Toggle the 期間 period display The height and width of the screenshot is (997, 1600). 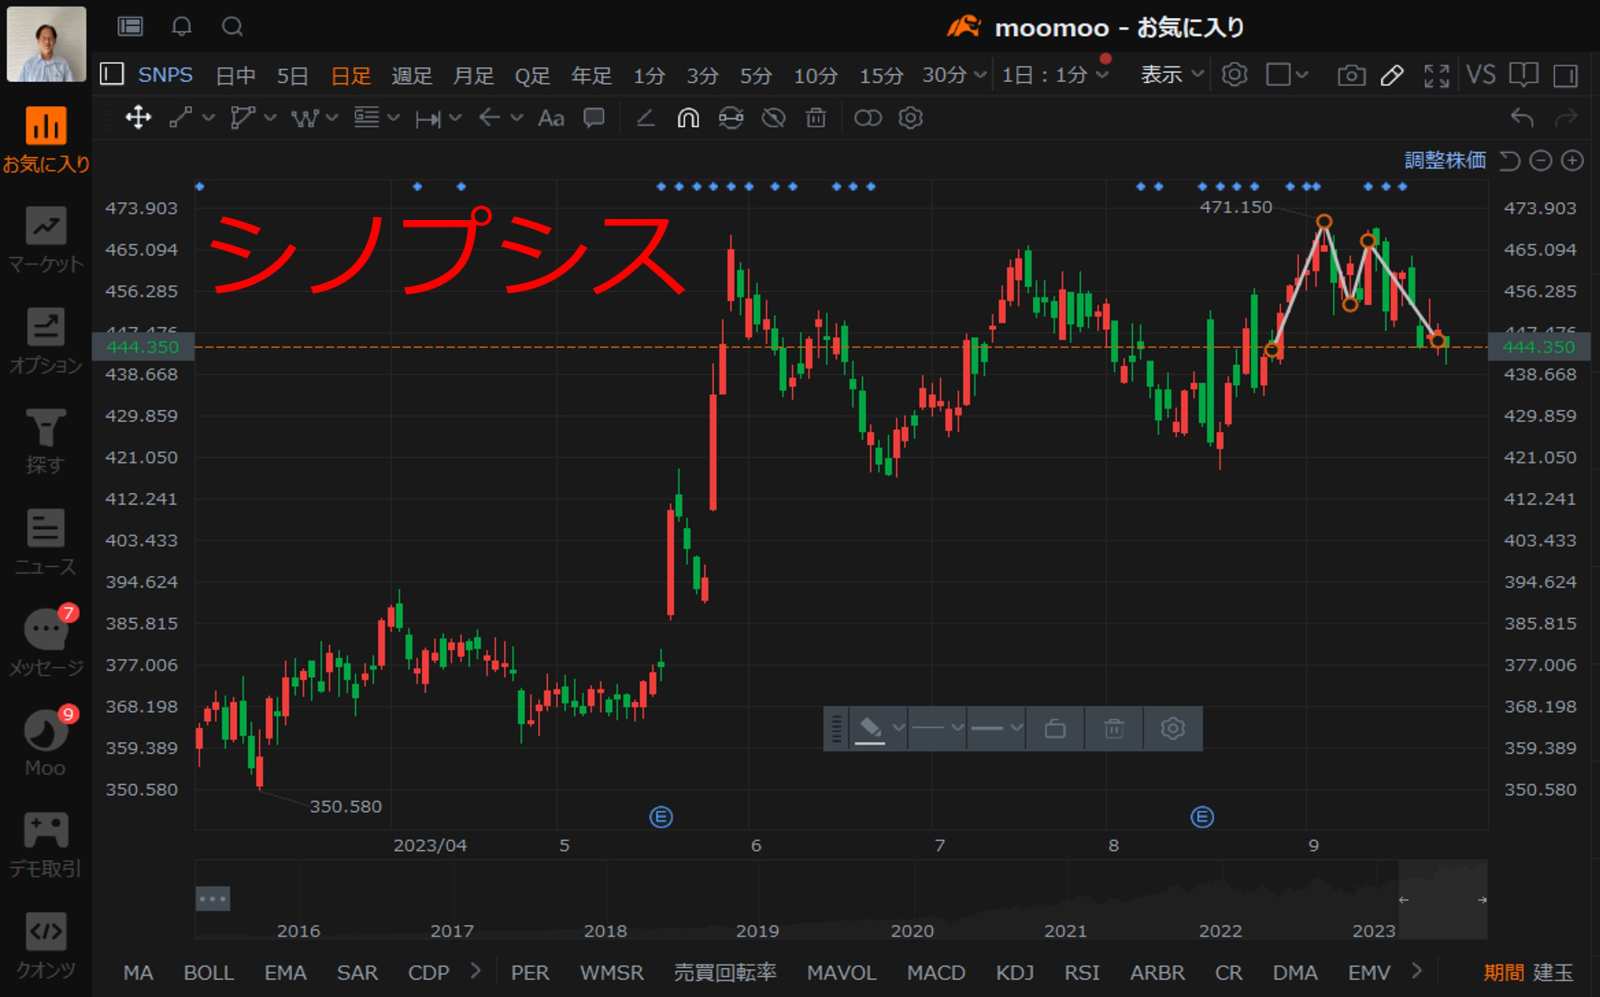click(1504, 973)
